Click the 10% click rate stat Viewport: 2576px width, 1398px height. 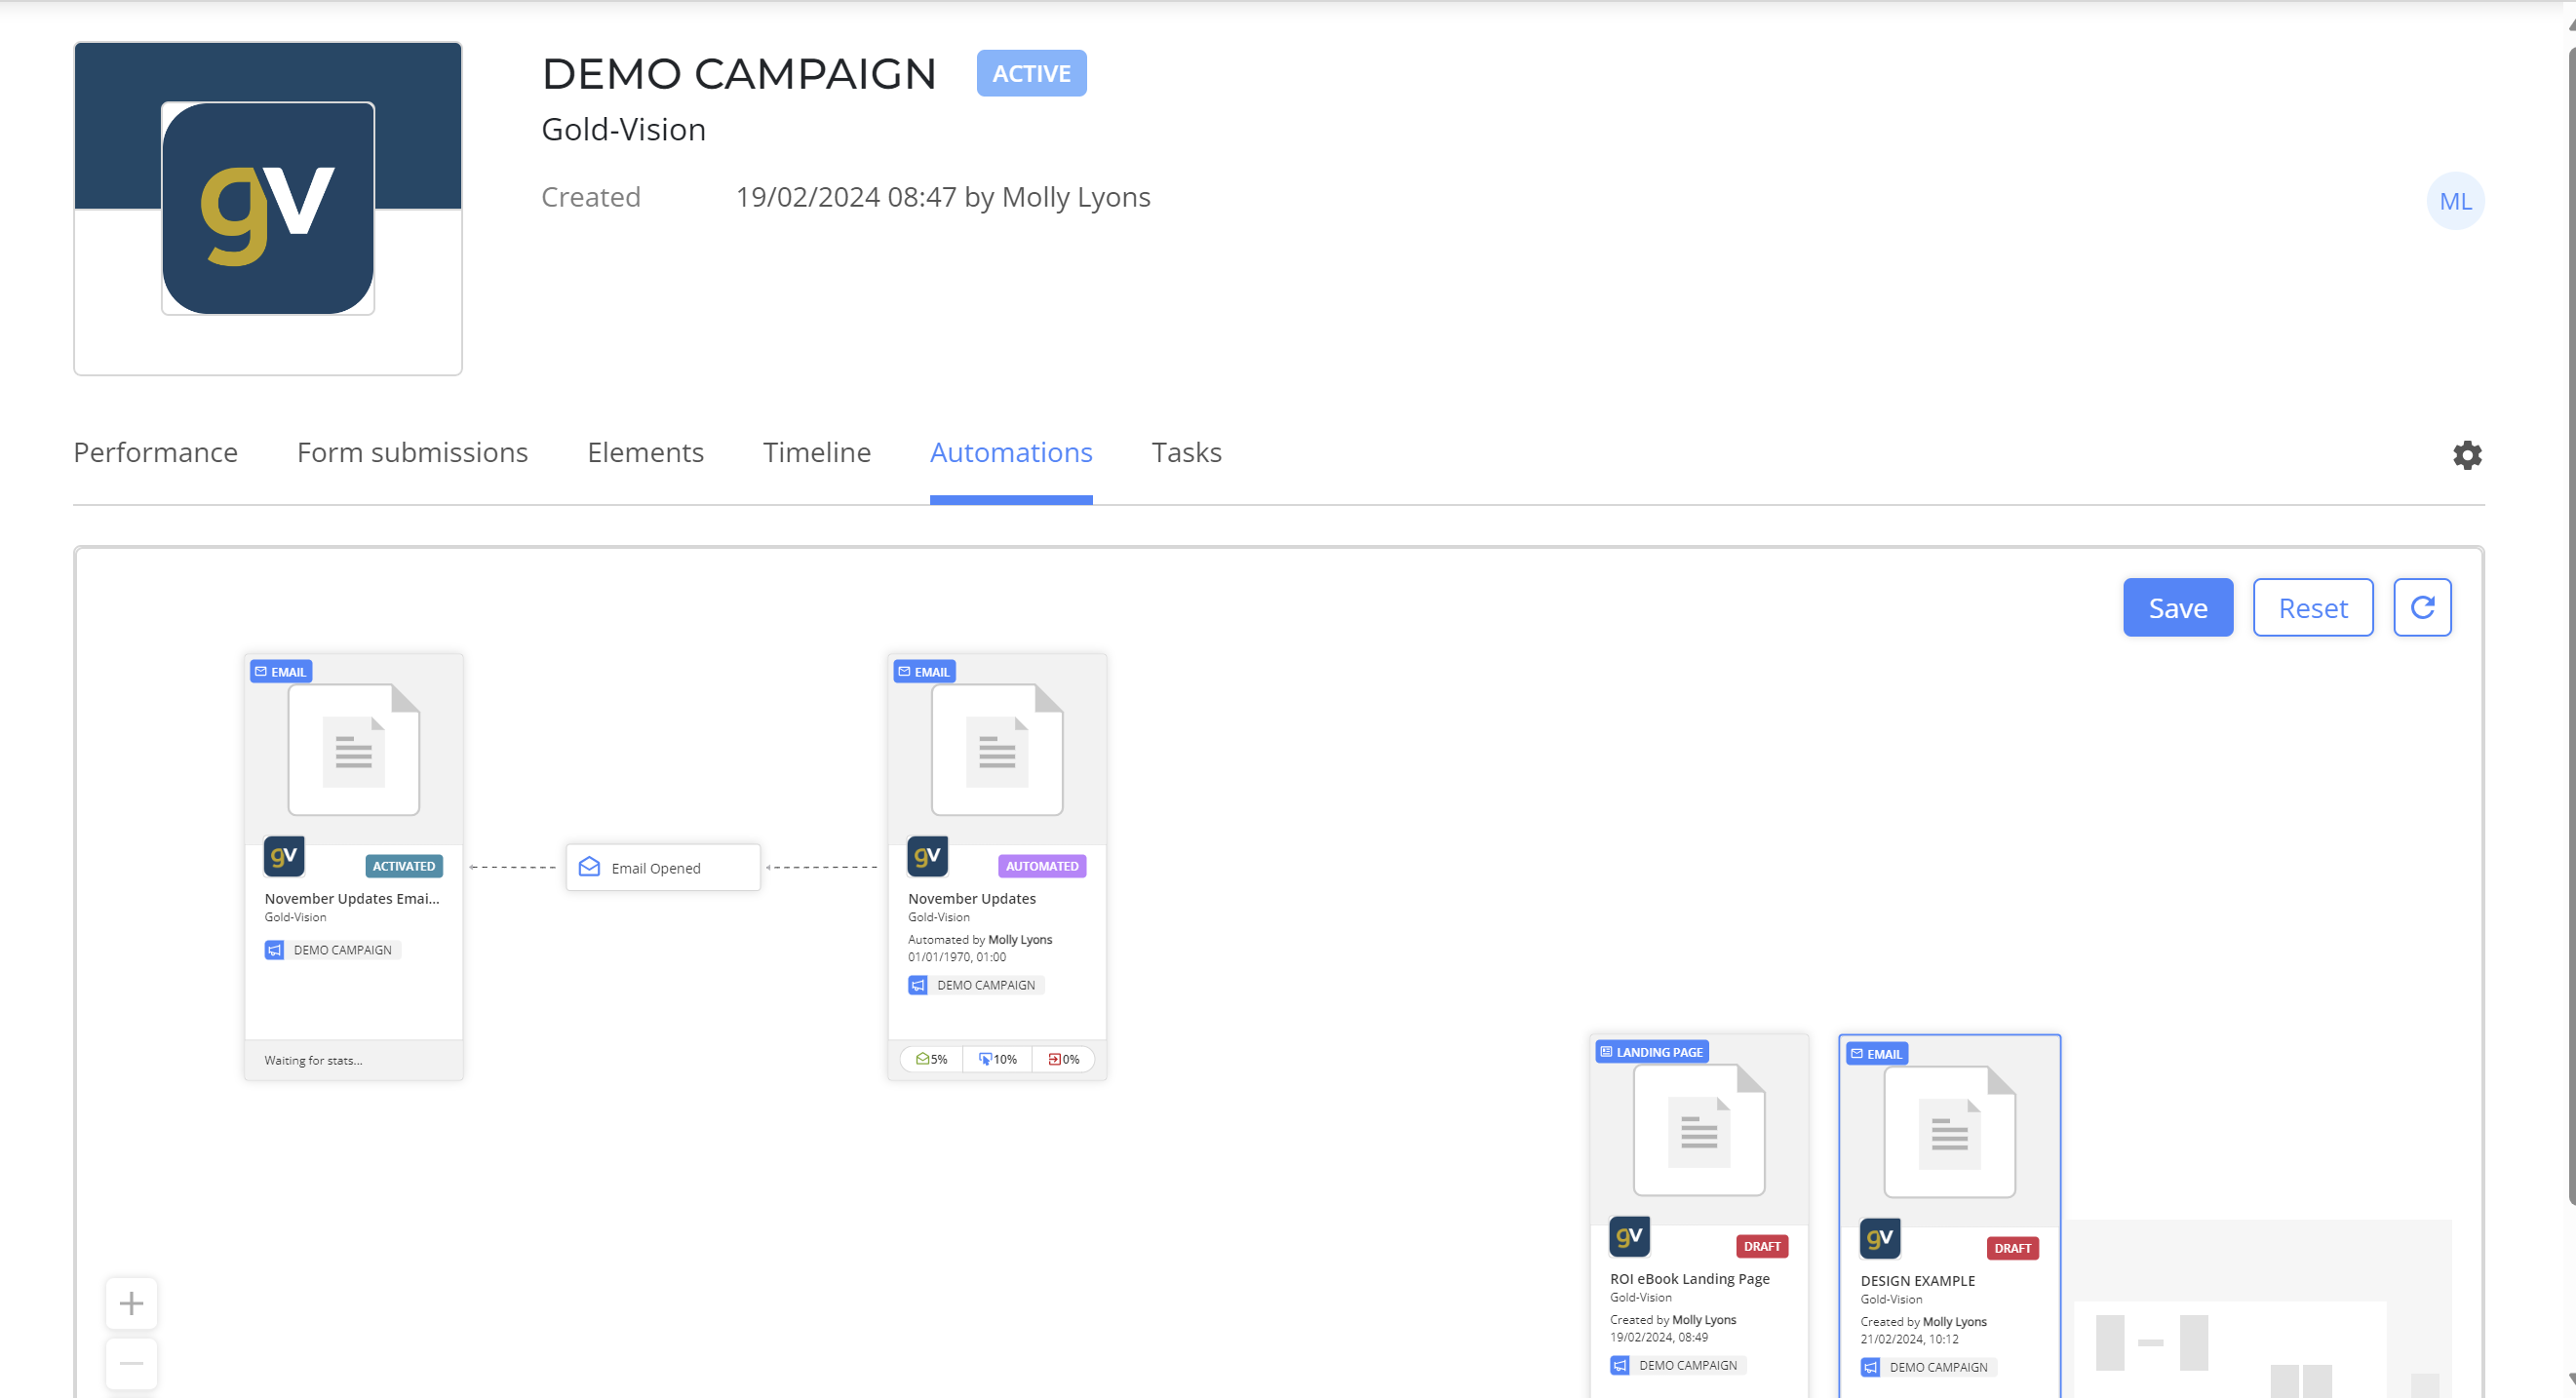click(x=997, y=1059)
